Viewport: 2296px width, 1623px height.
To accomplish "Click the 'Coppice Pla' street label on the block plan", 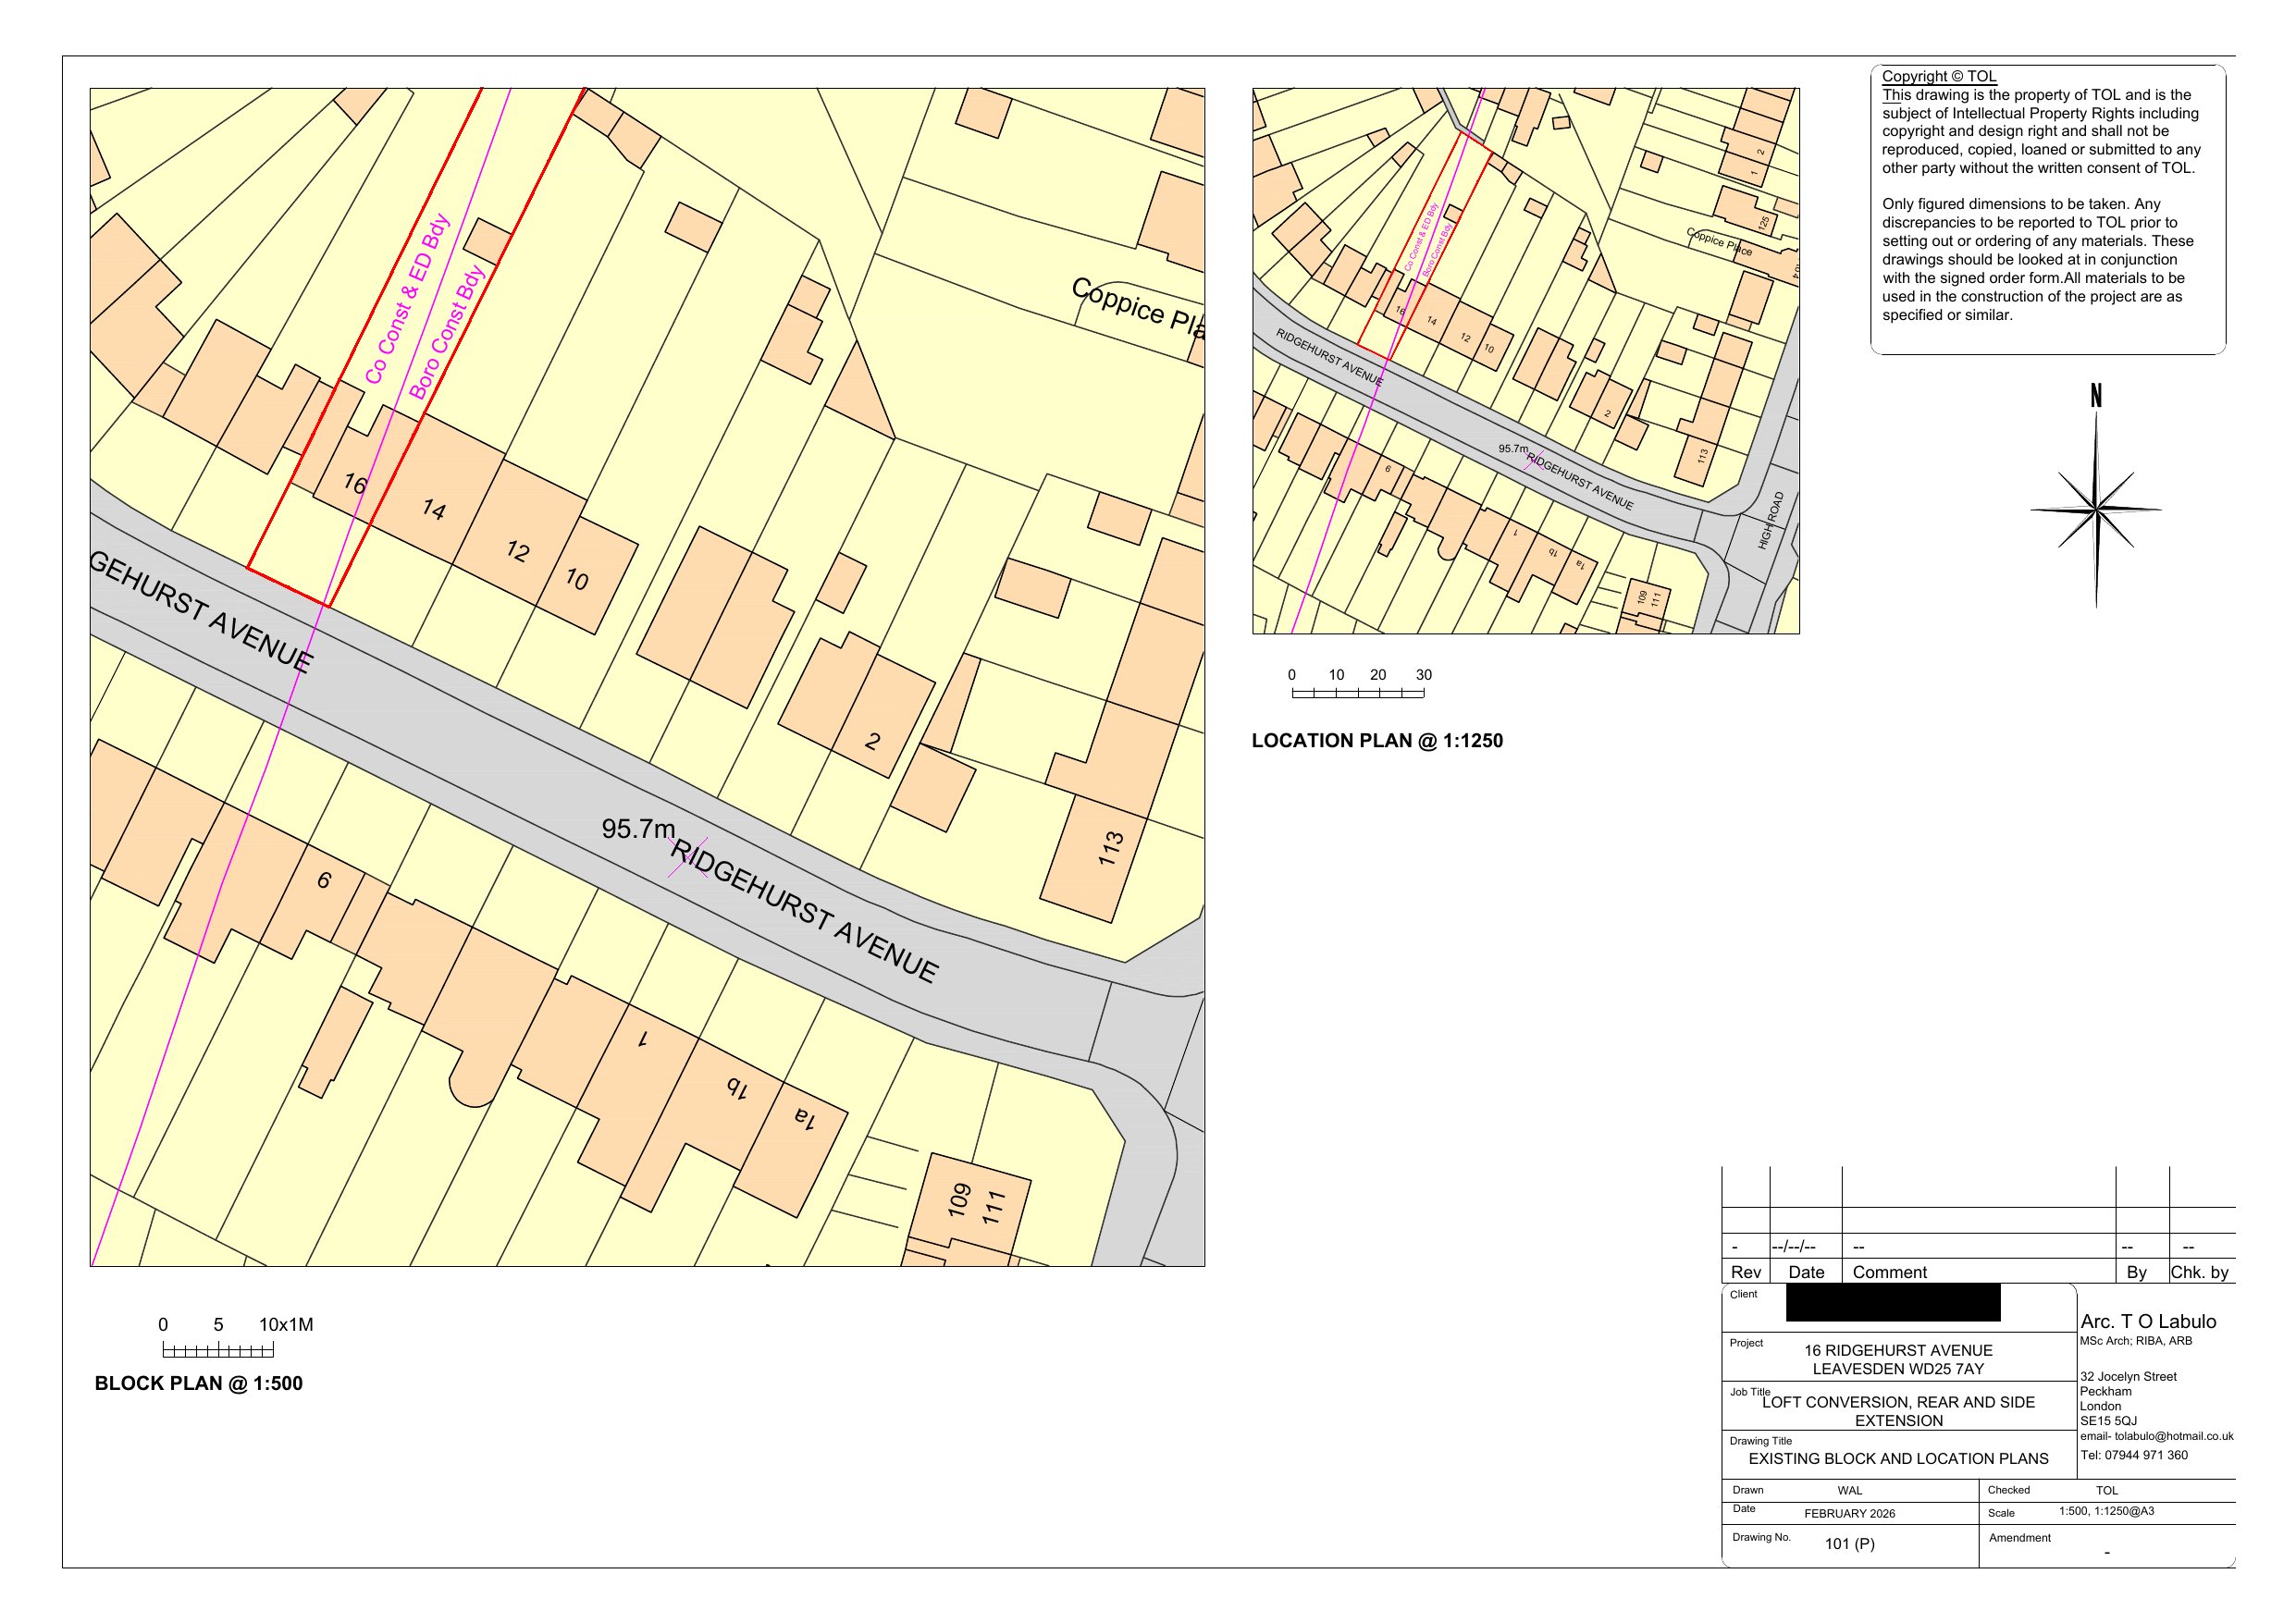I will pos(1137,309).
